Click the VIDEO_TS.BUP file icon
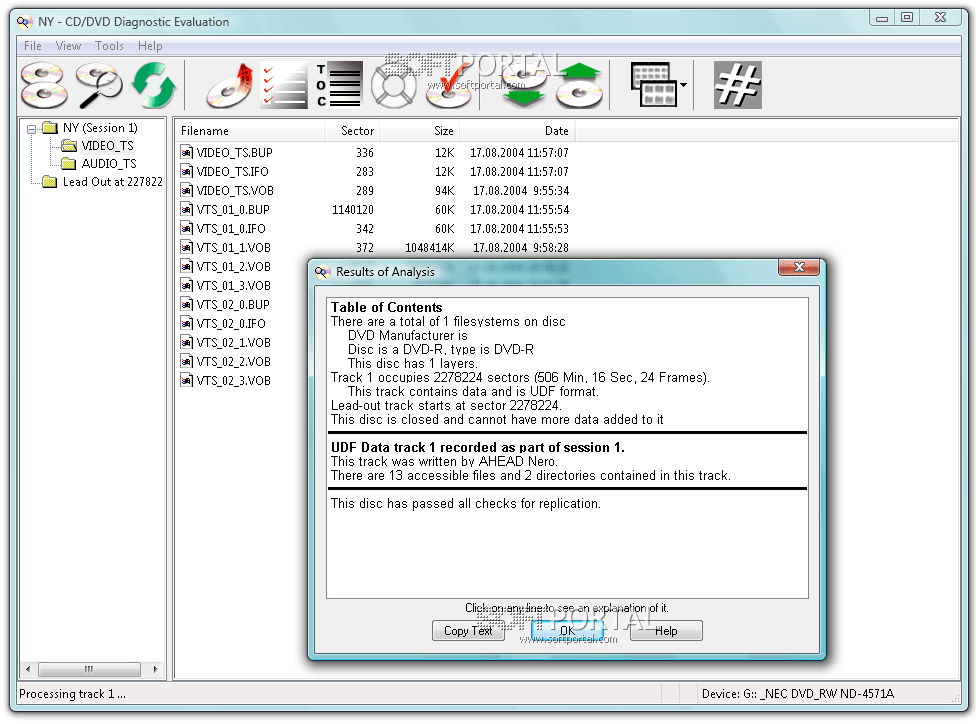This screenshot has height=724, width=976. pyautogui.click(x=186, y=152)
